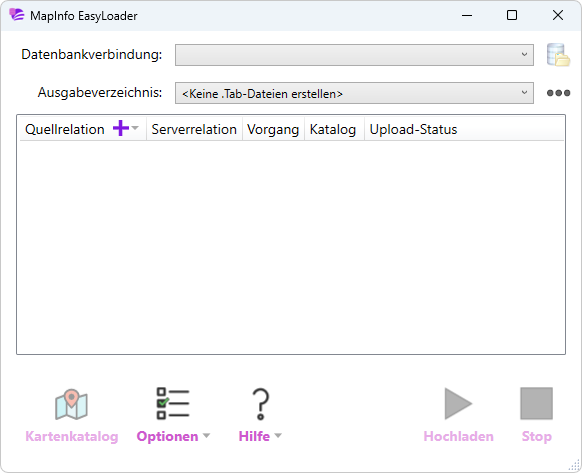The height and width of the screenshot is (473, 582).
Task: Open the database connection icon with folder
Action: (x=558, y=55)
